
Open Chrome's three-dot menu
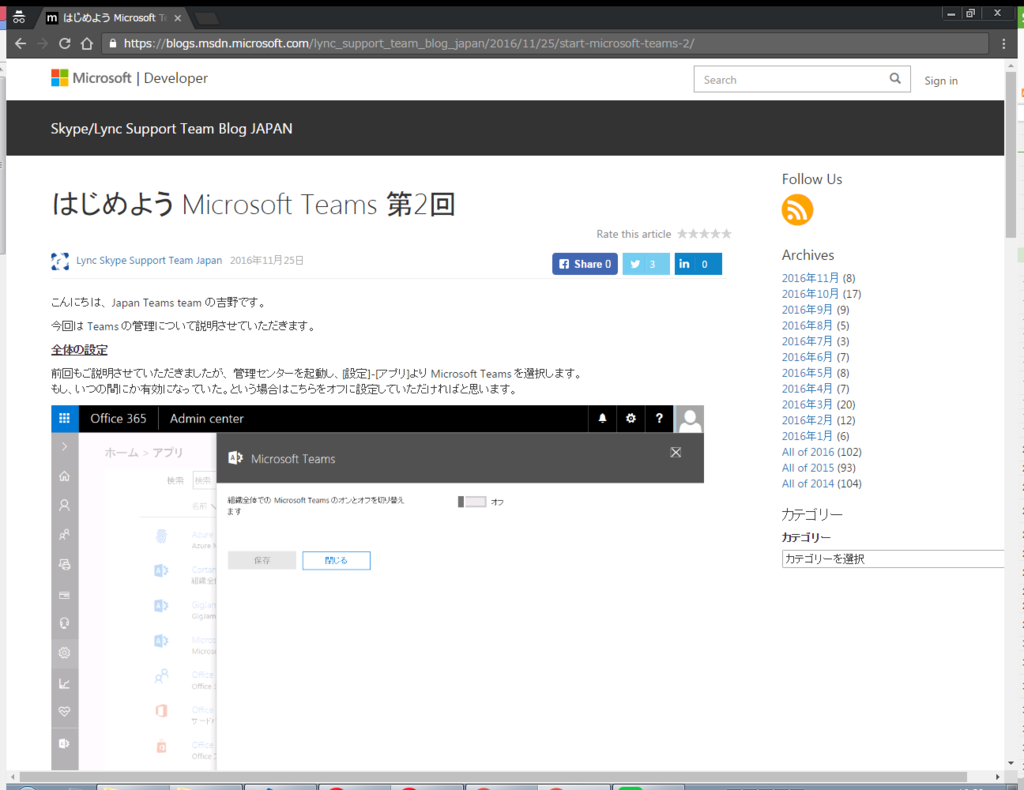1004,44
